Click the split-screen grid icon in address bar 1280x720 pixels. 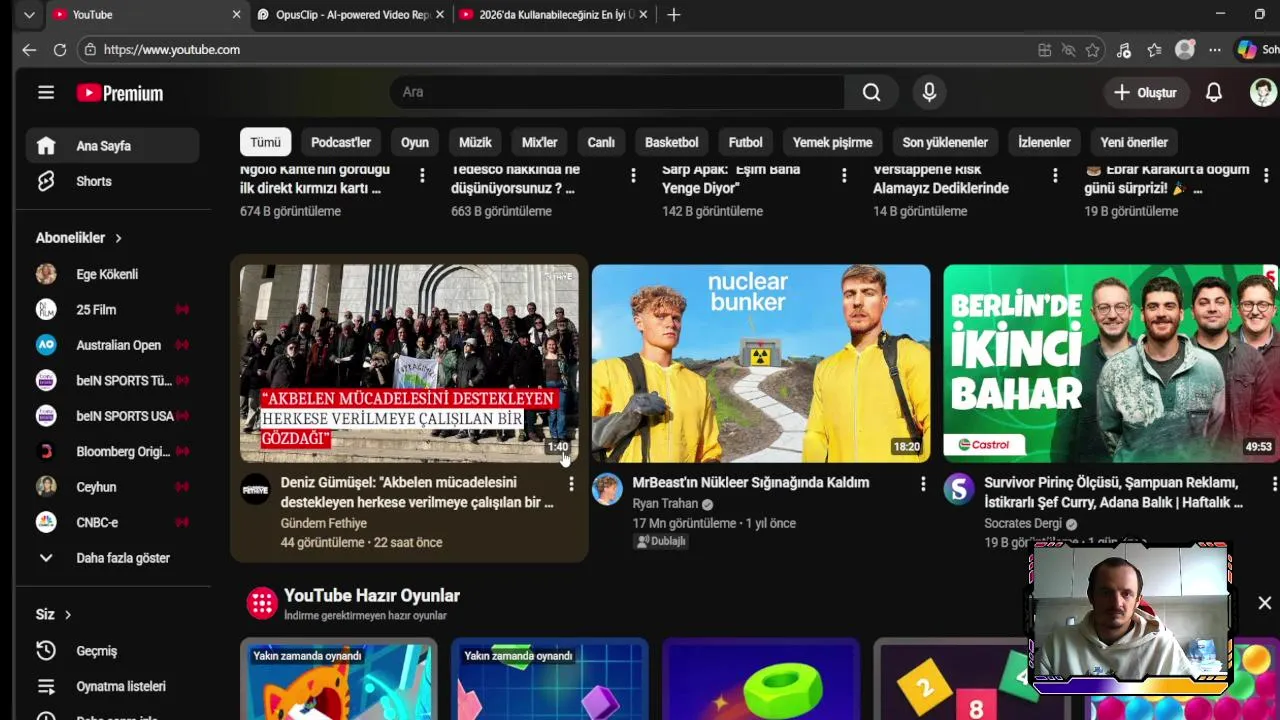pos(1044,50)
